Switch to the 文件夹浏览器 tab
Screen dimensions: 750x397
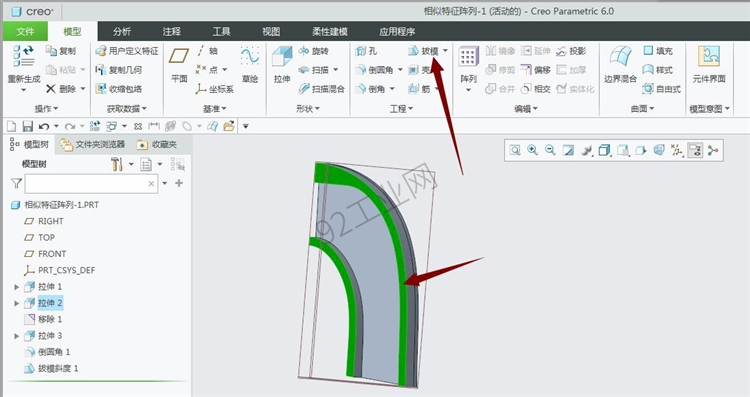coord(93,144)
